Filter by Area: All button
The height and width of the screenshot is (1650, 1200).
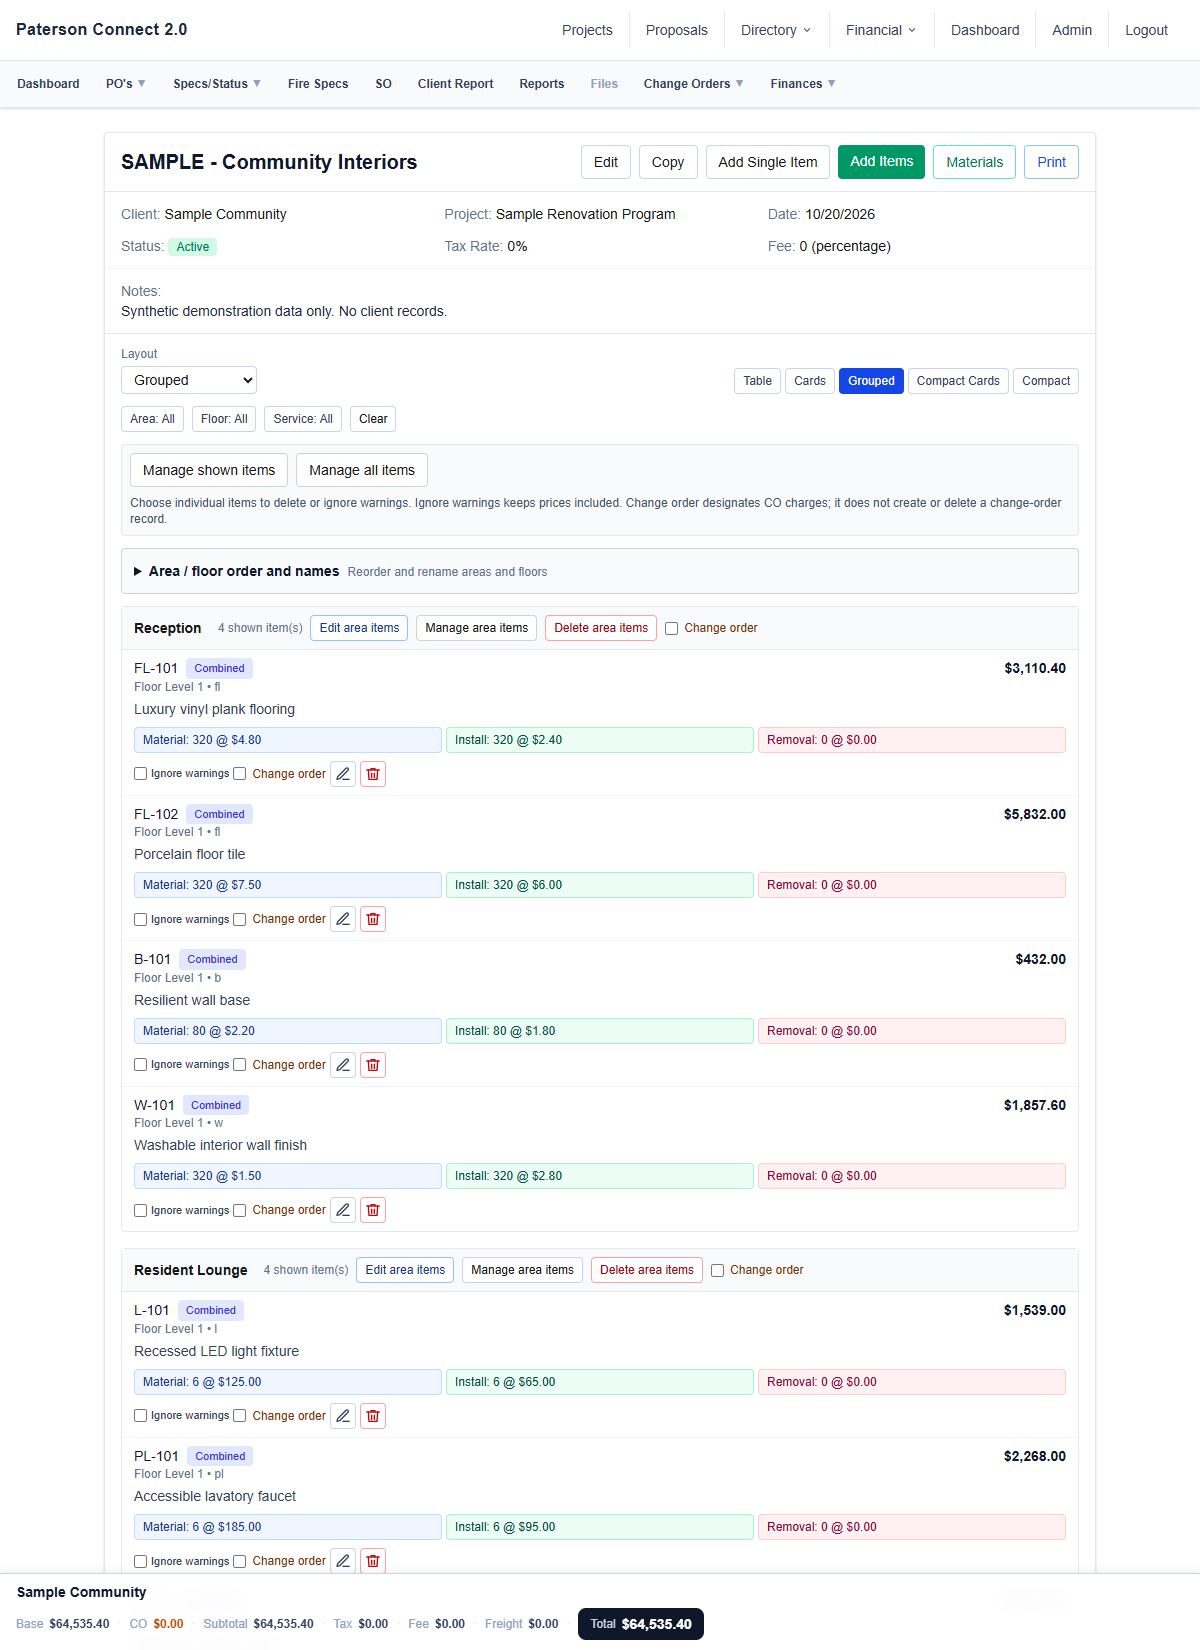click(x=152, y=419)
